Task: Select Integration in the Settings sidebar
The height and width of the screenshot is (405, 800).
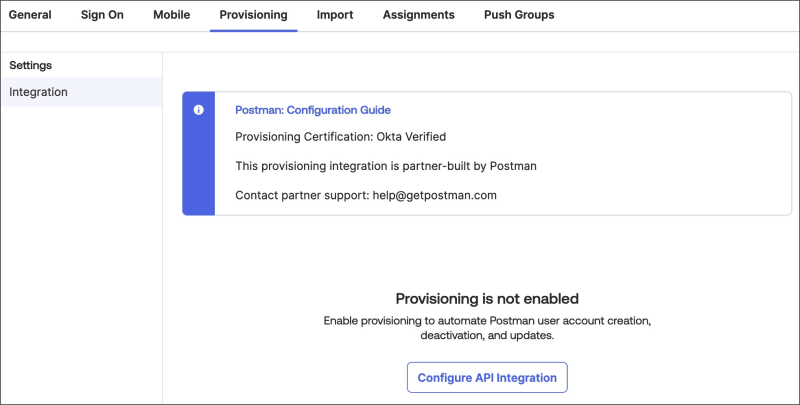Action: (x=39, y=92)
